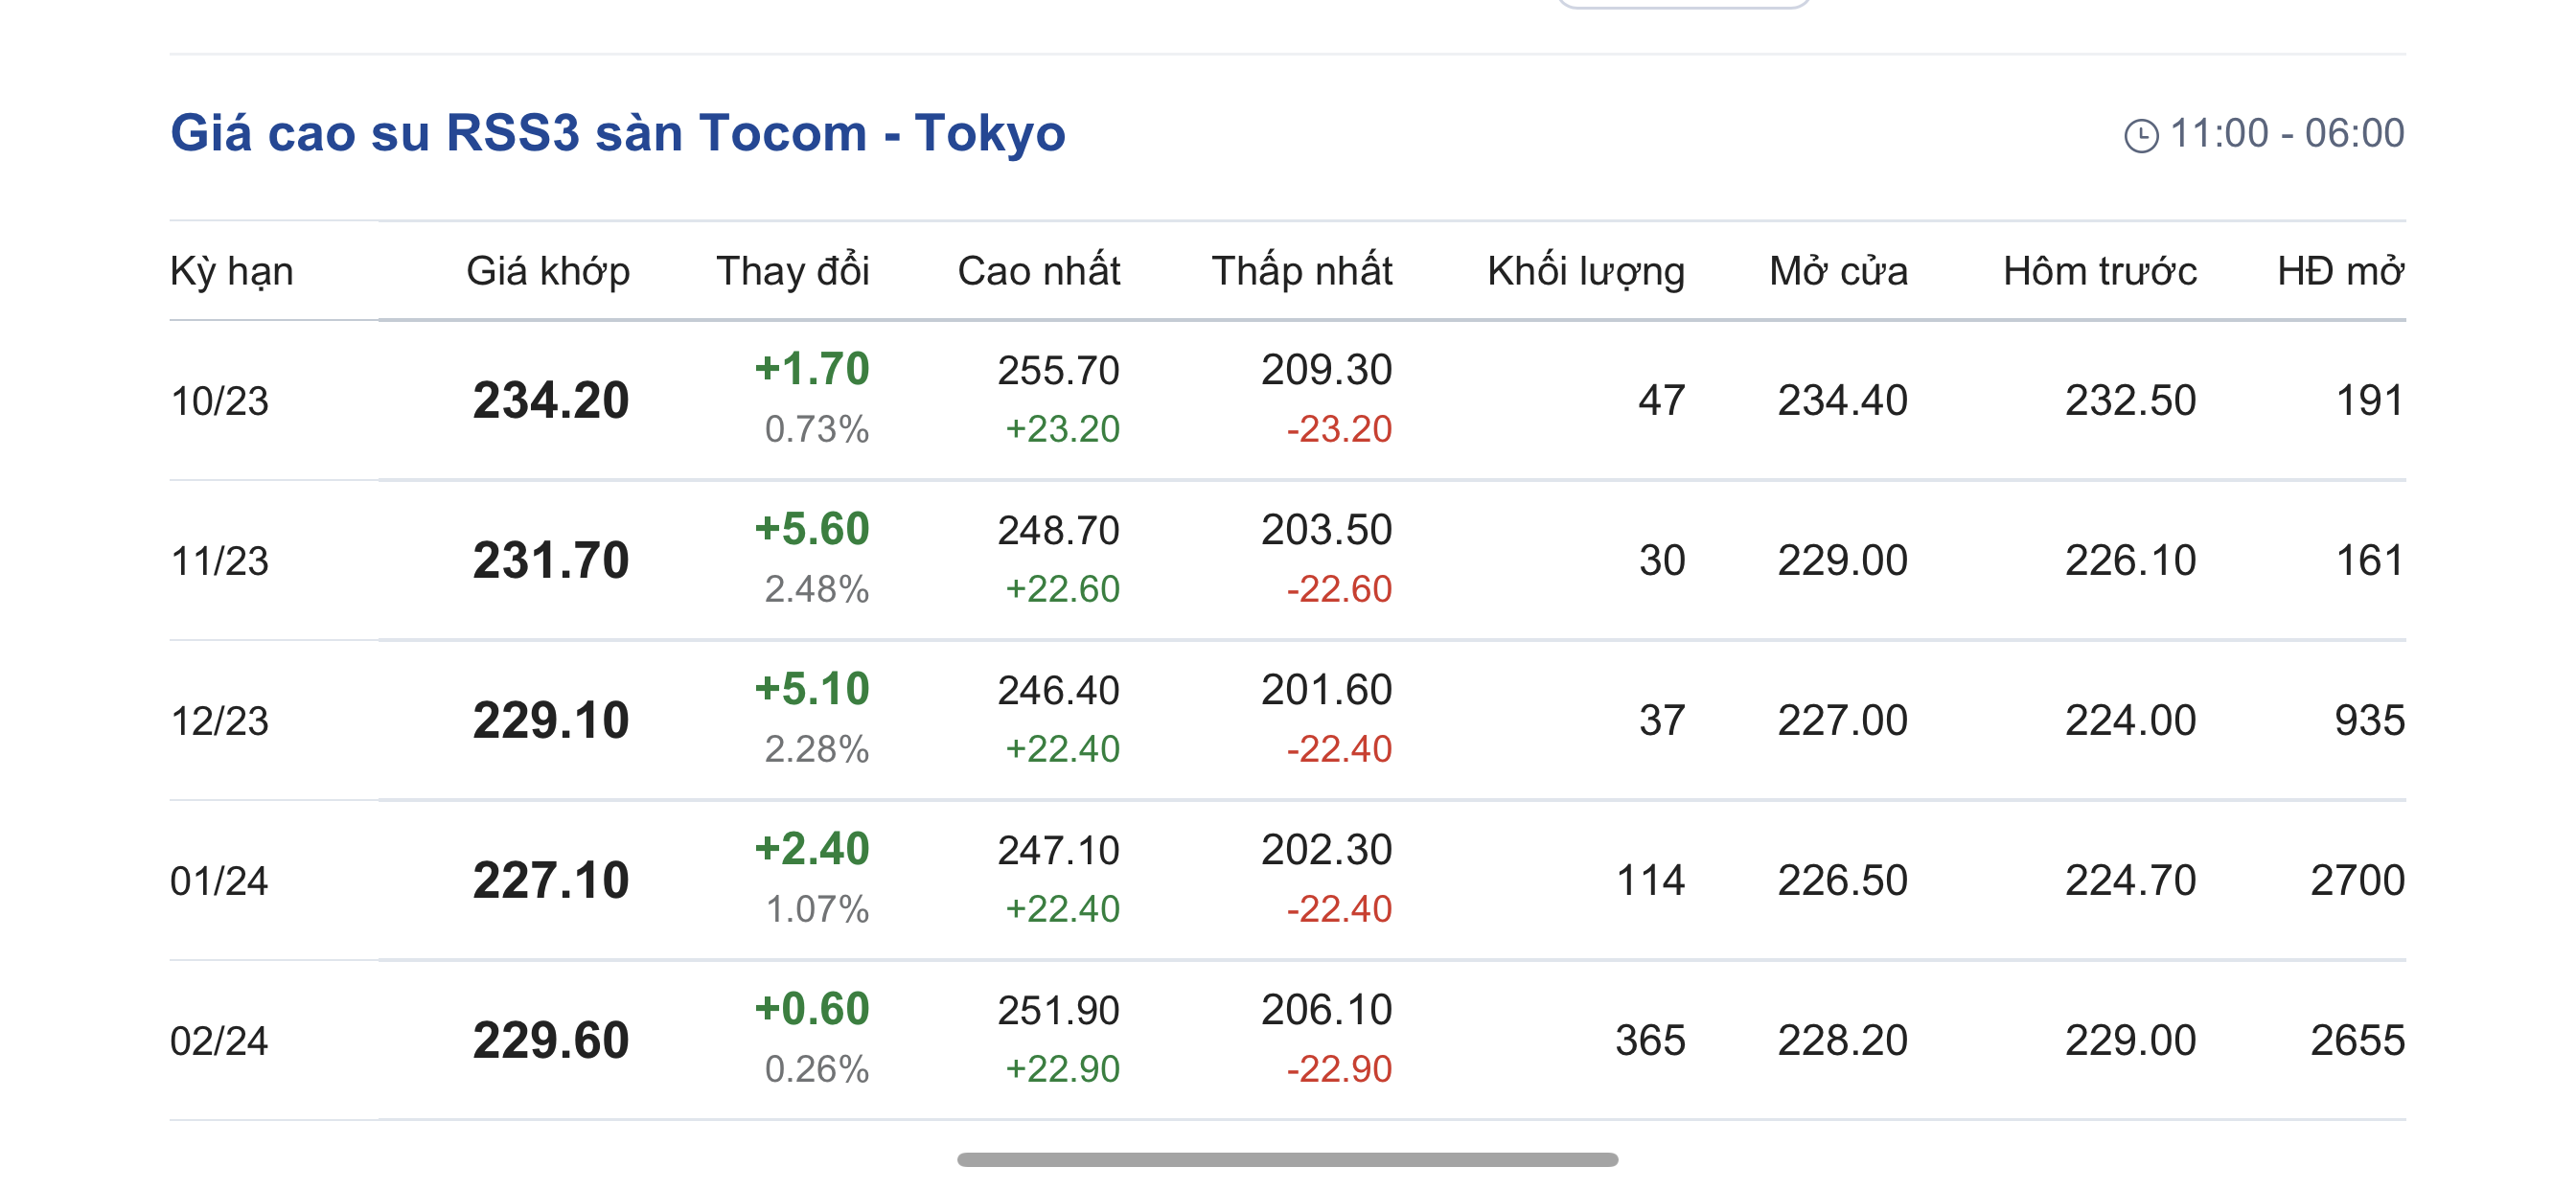The width and height of the screenshot is (2576, 1190).
Task: Click the clock icon beside trading hours
Action: coord(2140,135)
